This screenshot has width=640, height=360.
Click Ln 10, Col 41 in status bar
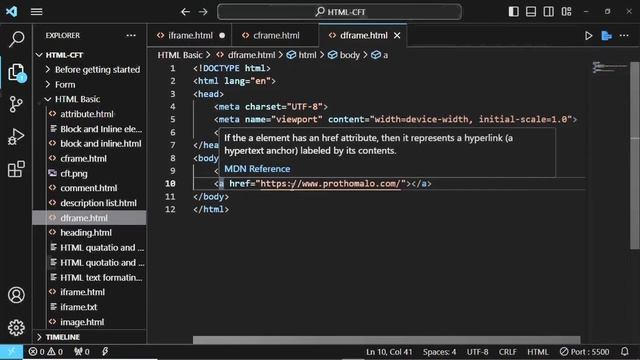click(x=389, y=352)
